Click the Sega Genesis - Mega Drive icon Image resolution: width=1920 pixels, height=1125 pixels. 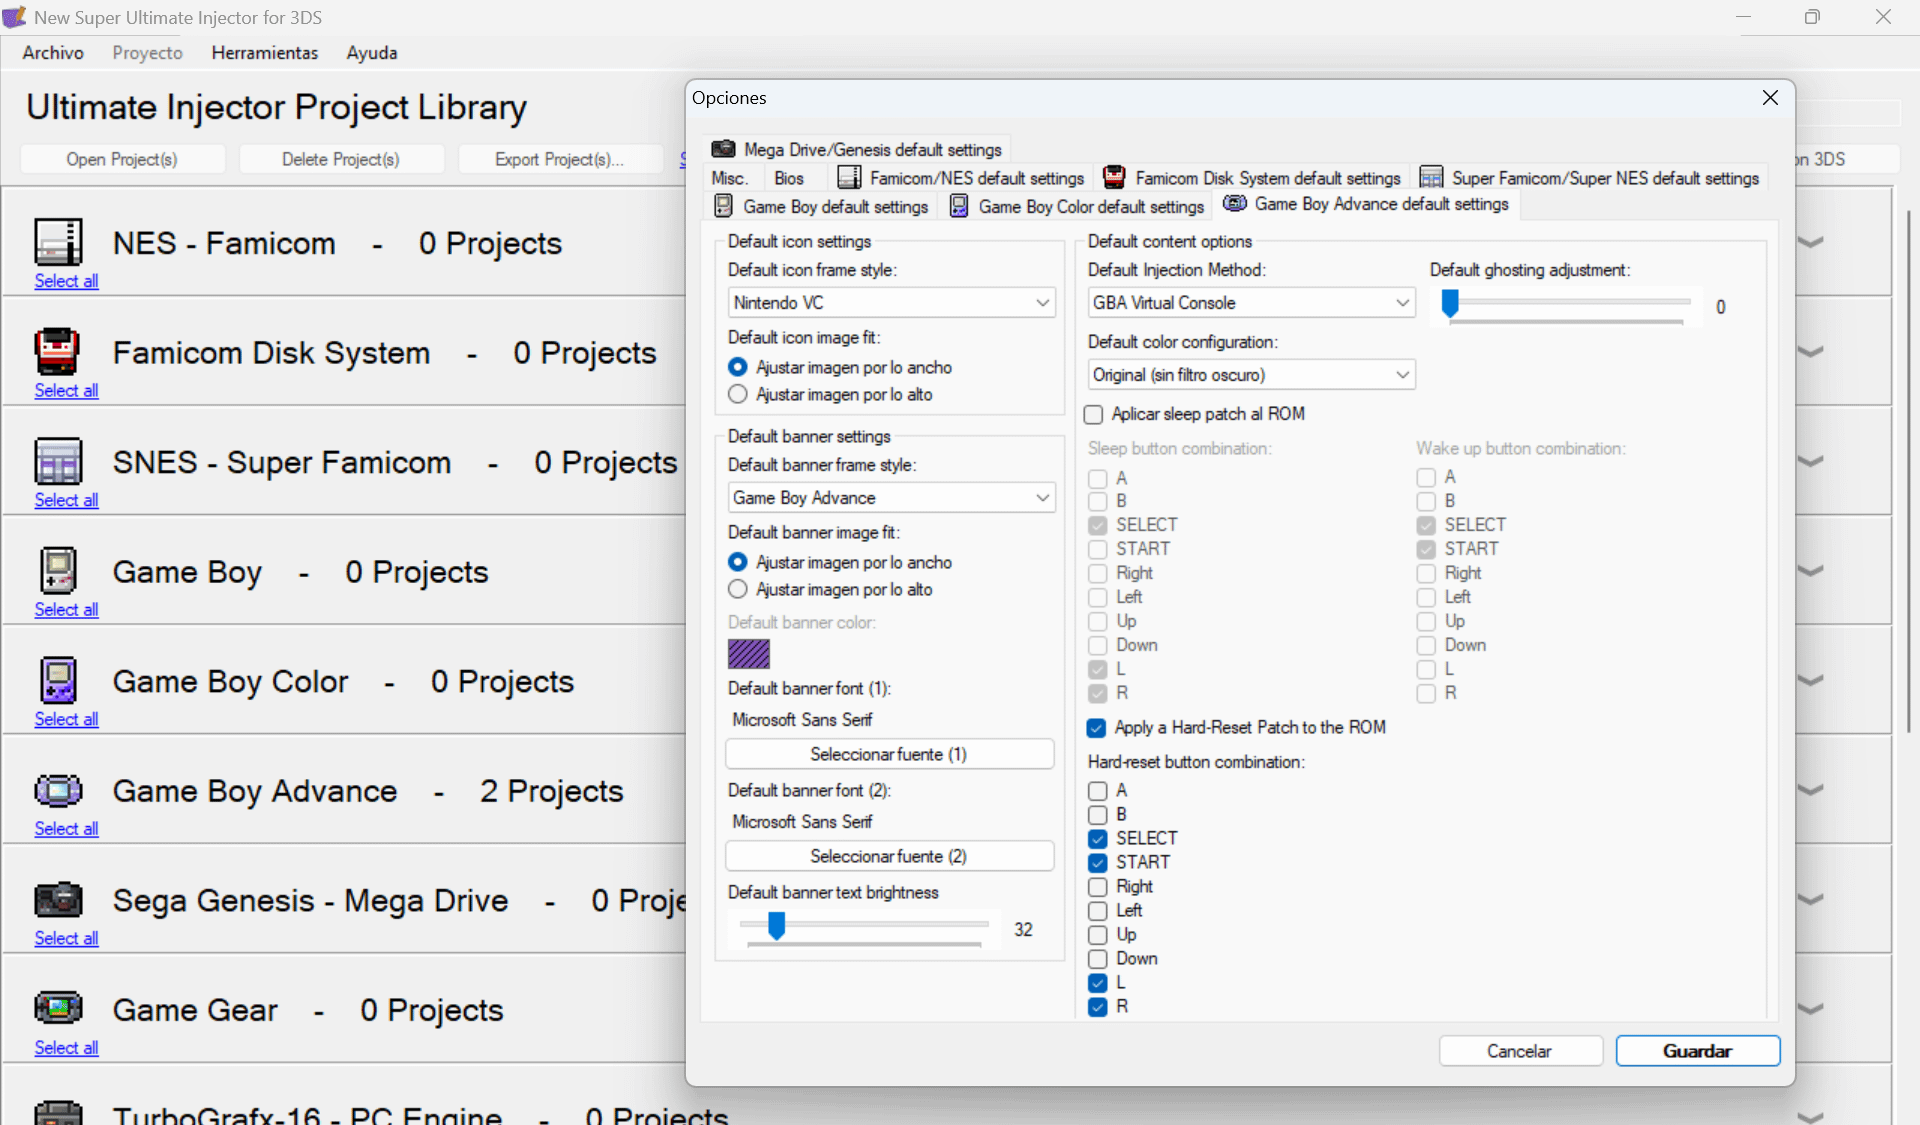[x=58, y=900]
